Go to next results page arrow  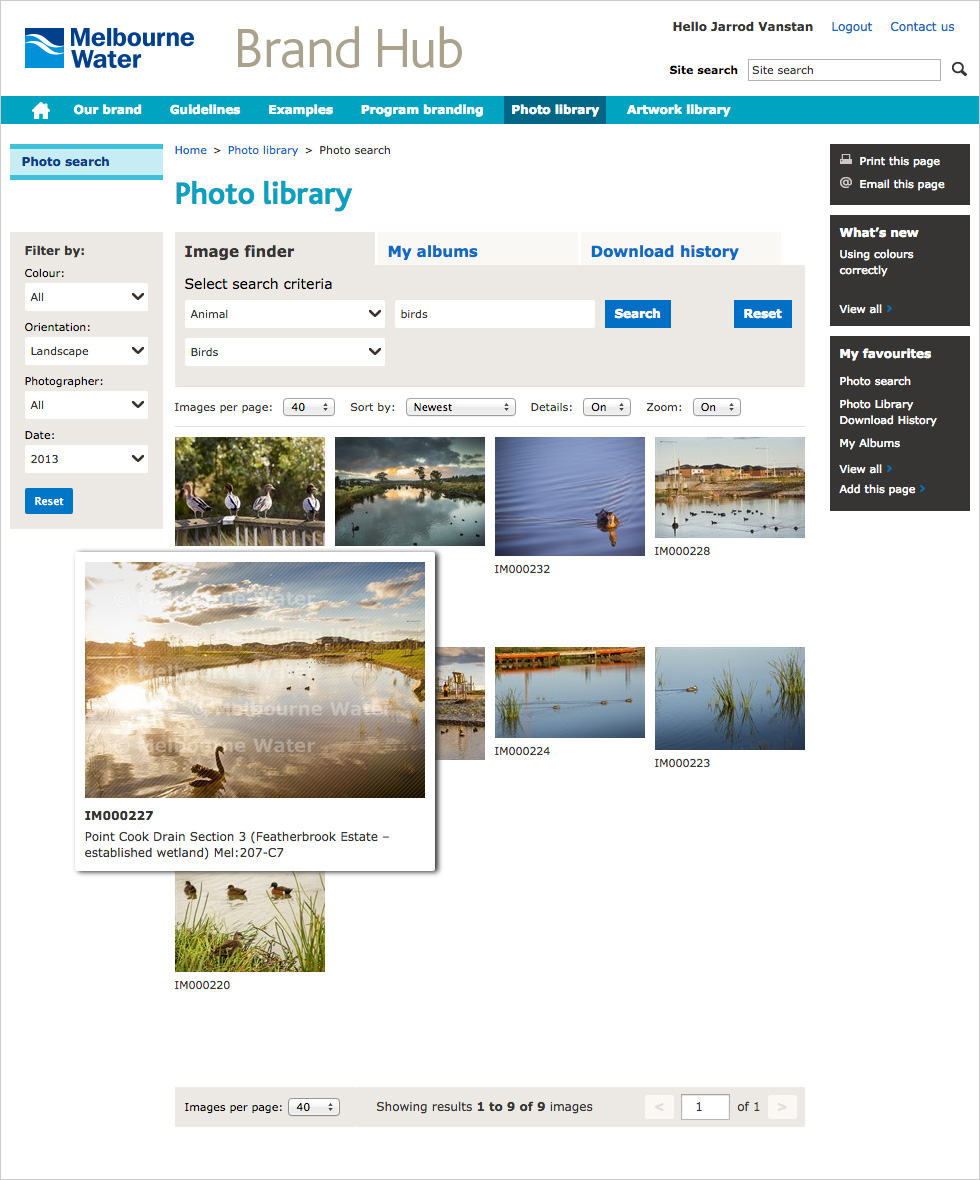point(782,1107)
